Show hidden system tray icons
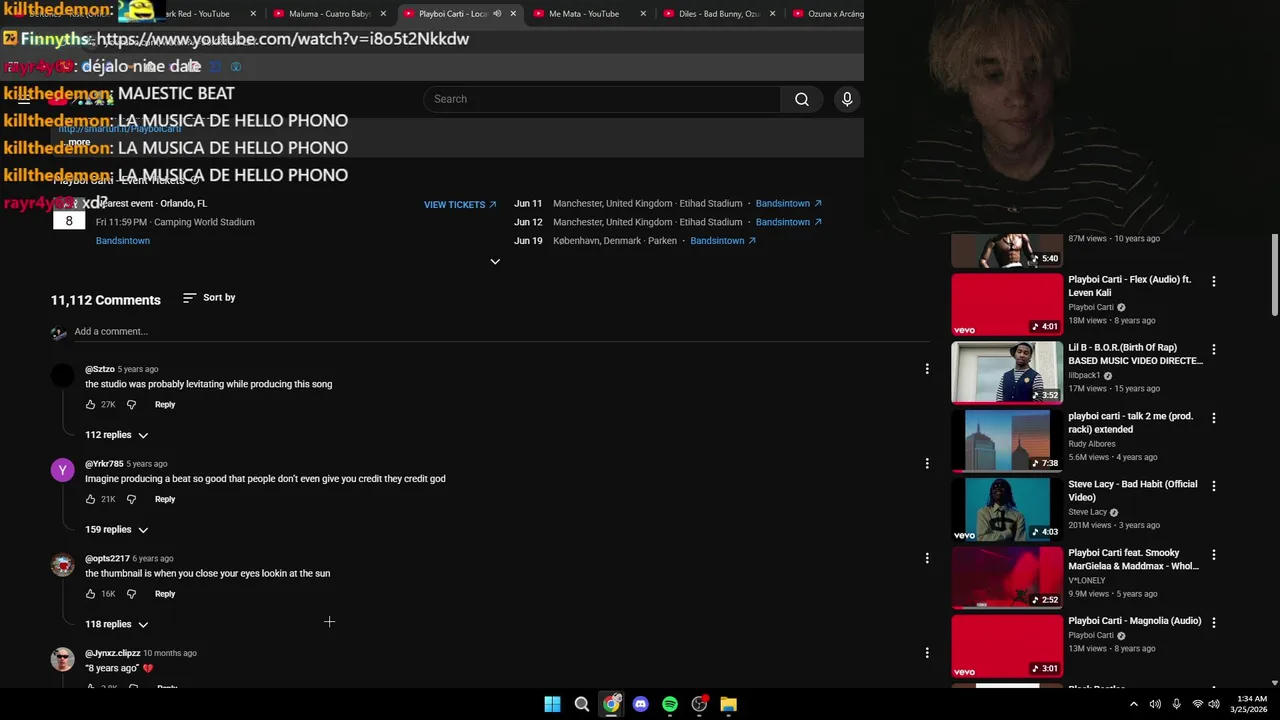This screenshot has height=720, width=1280. click(1133, 704)
